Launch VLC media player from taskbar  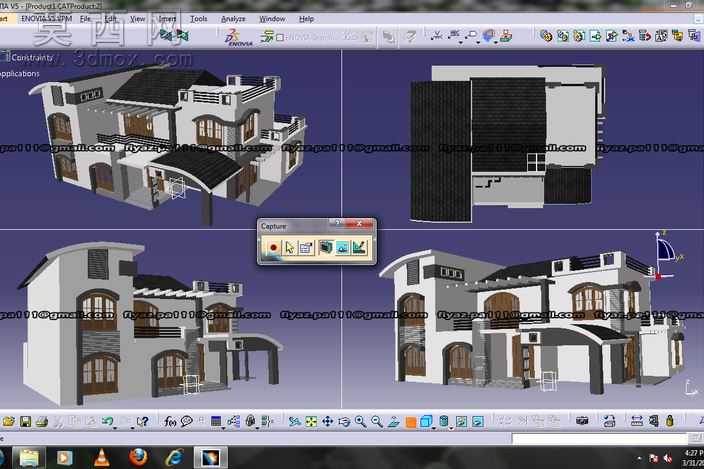click(101, 457)
